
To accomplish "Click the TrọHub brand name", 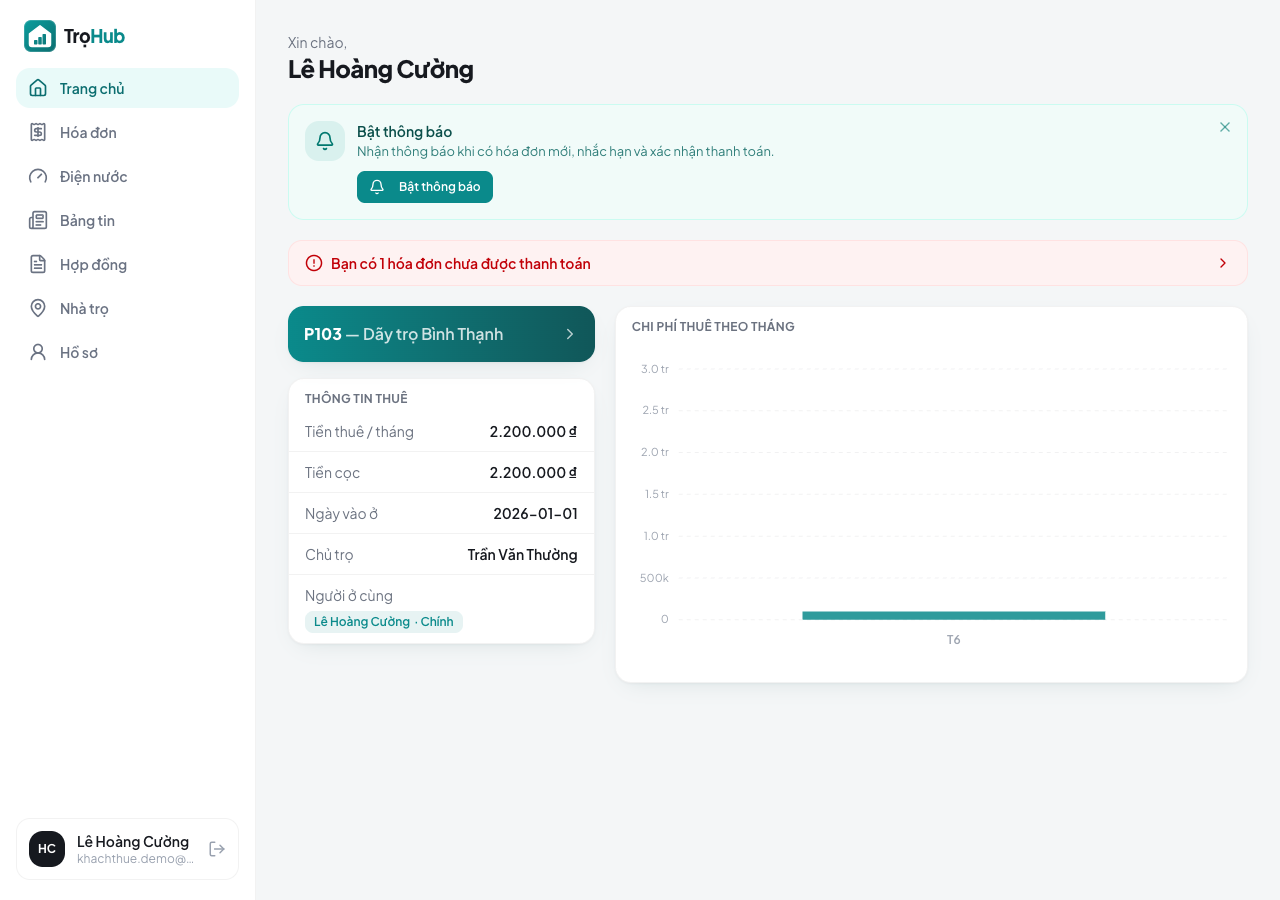I will 94,36.
